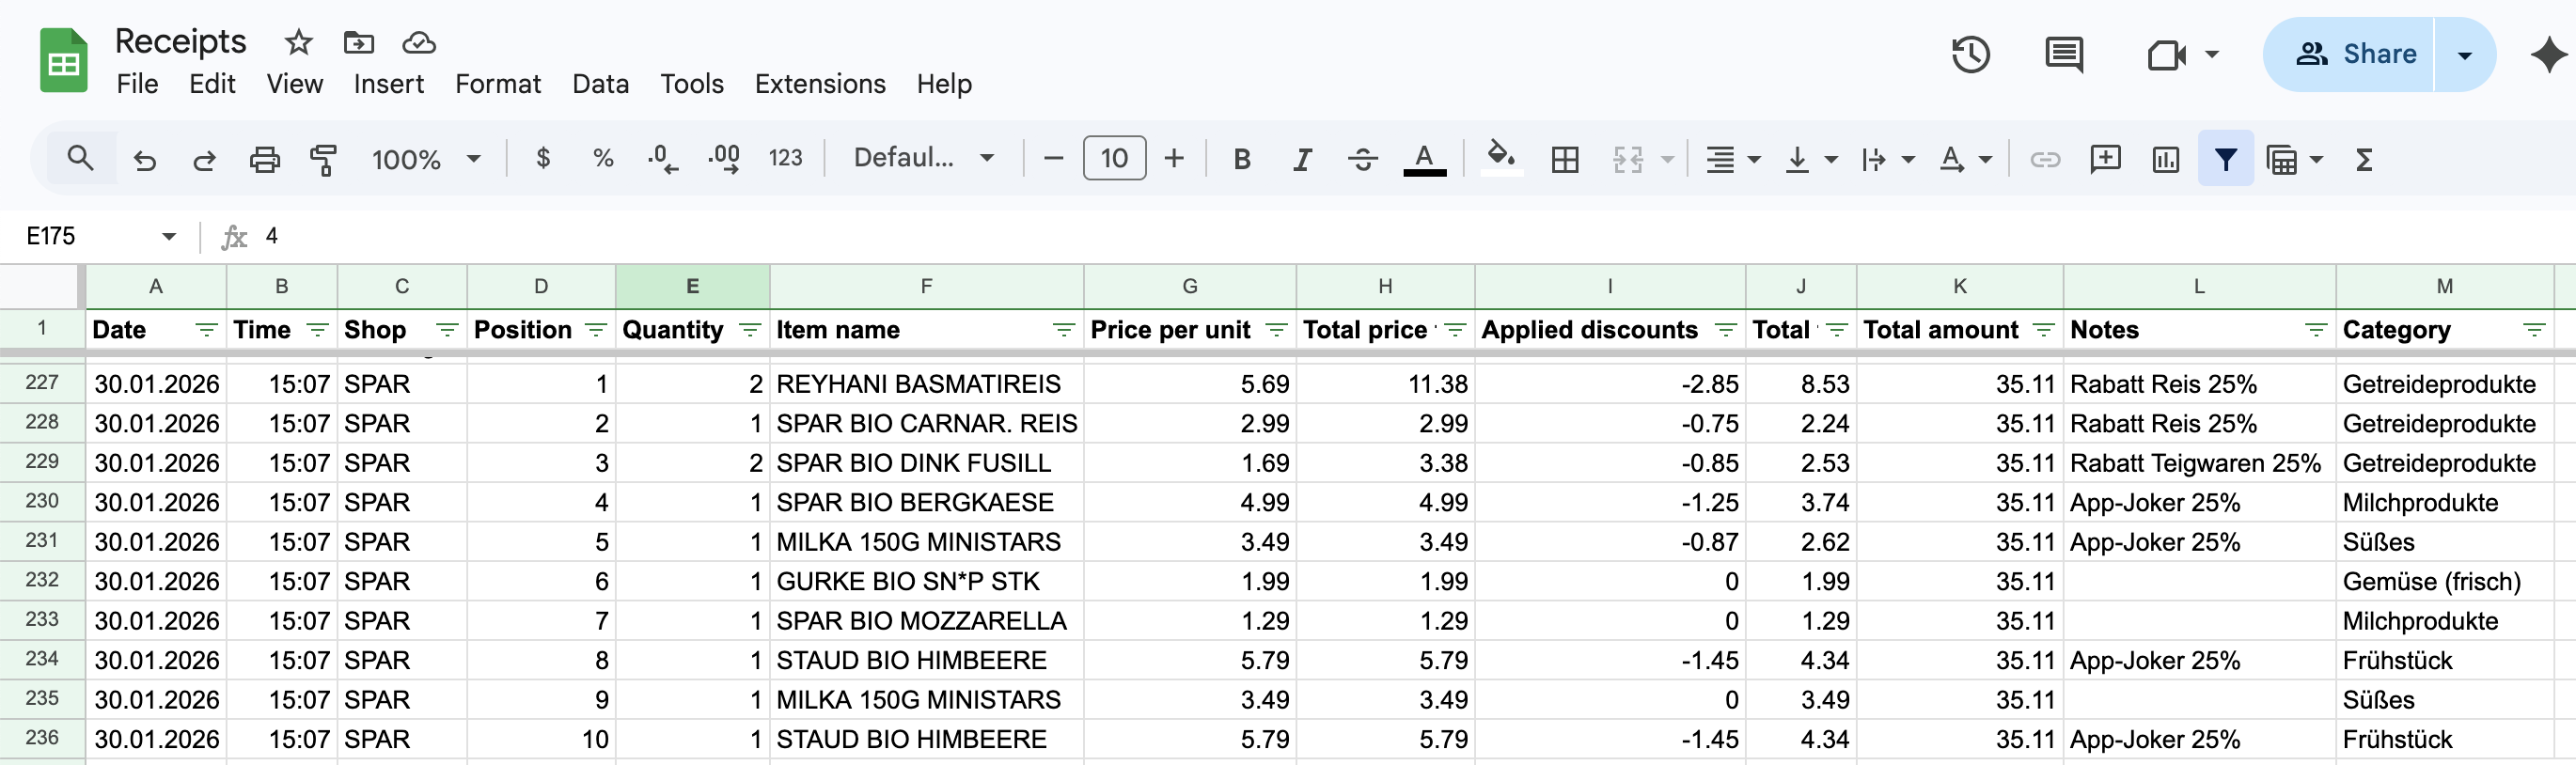Click the Functions sigma icon
This screenshot has height=765, width=2576.
point(2364,159)
